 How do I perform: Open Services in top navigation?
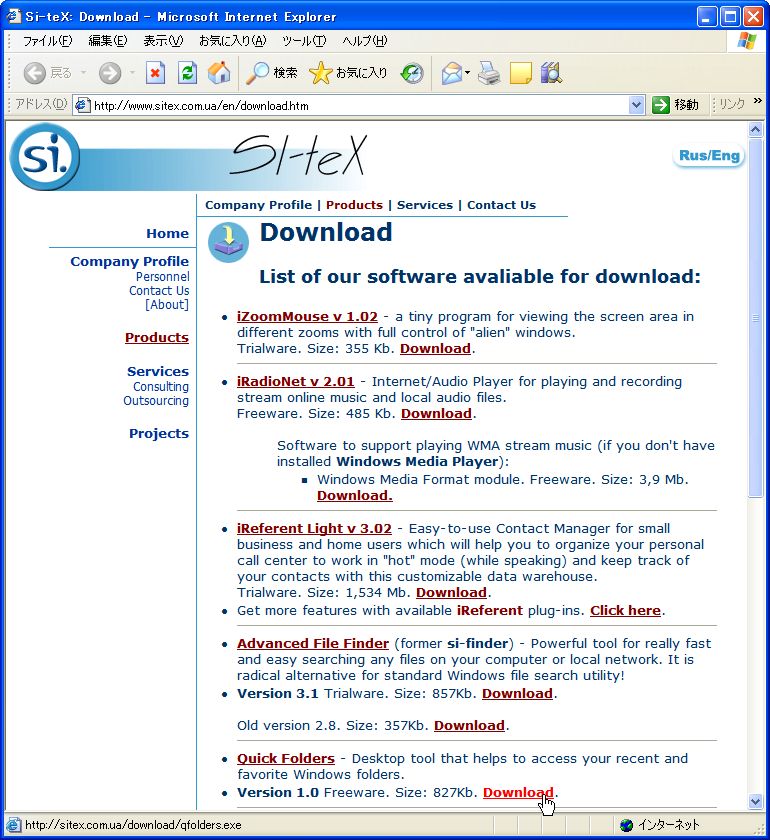(425, 205)
